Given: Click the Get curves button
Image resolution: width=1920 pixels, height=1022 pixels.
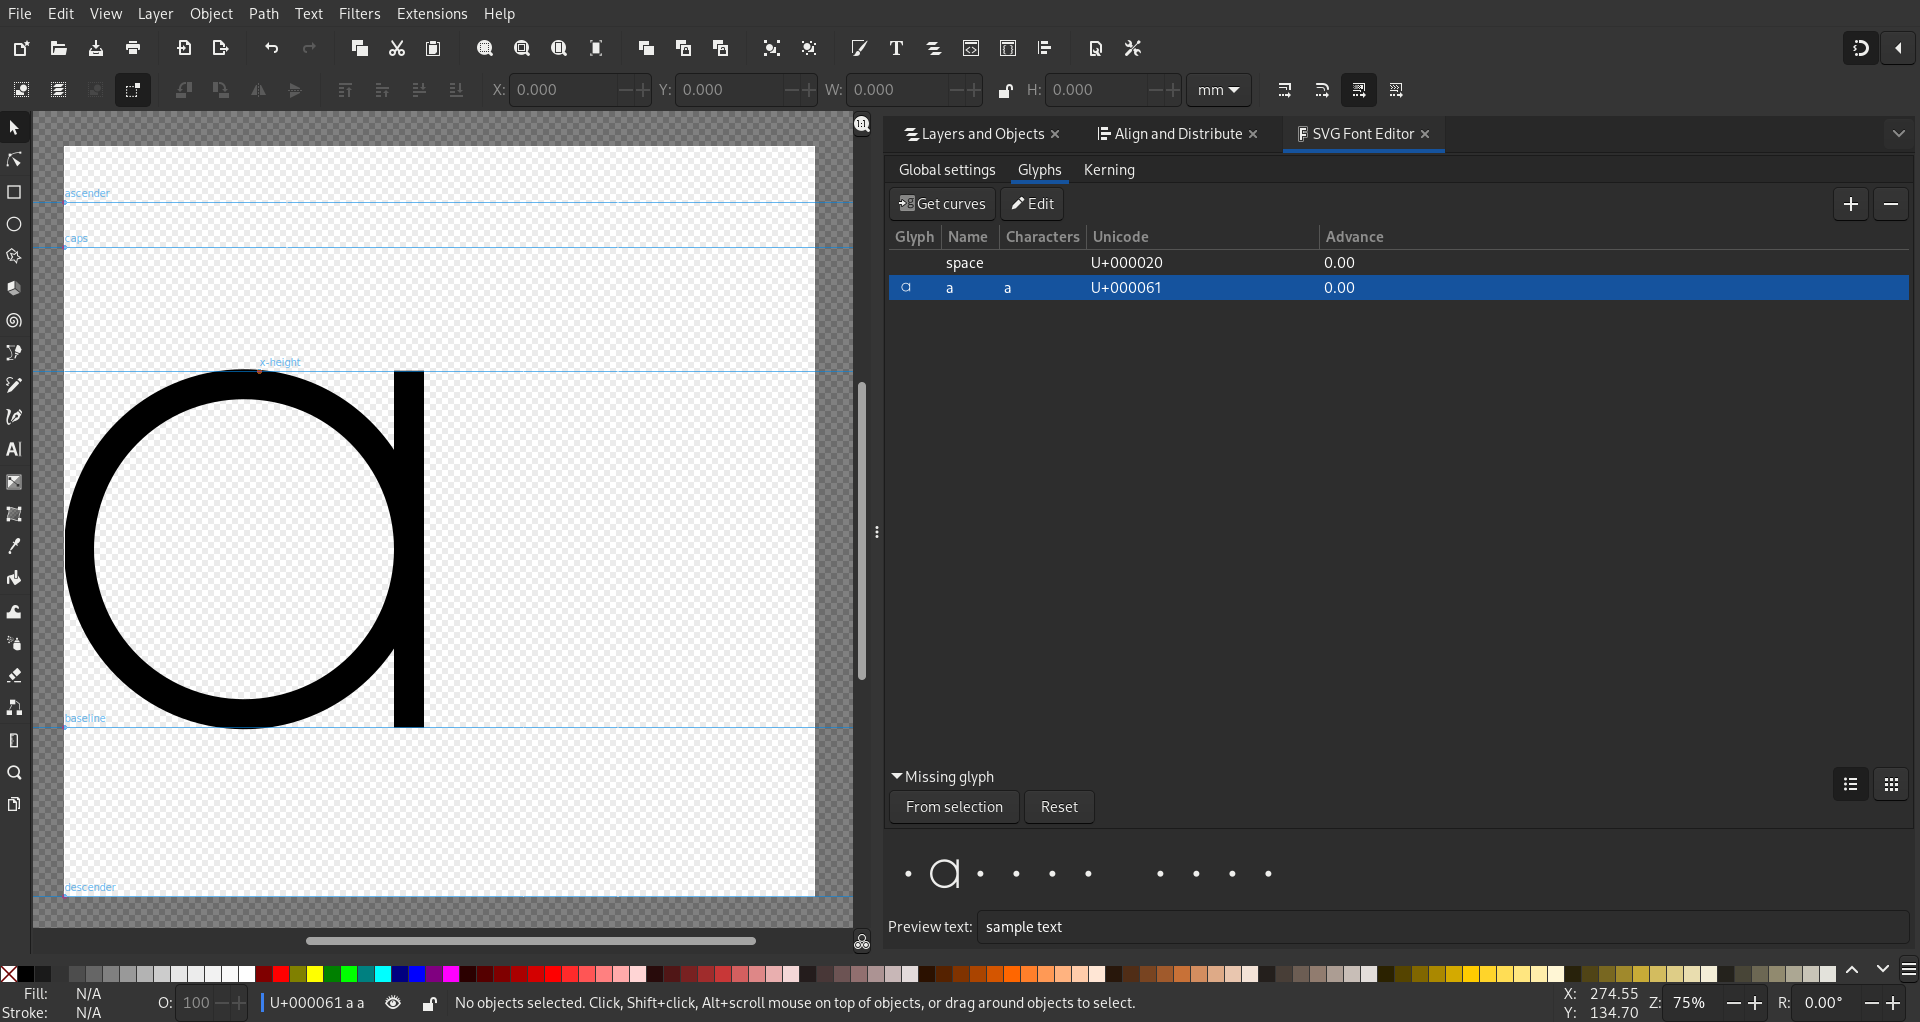Looking at the screenshot, I should click(x=942, y=204).
